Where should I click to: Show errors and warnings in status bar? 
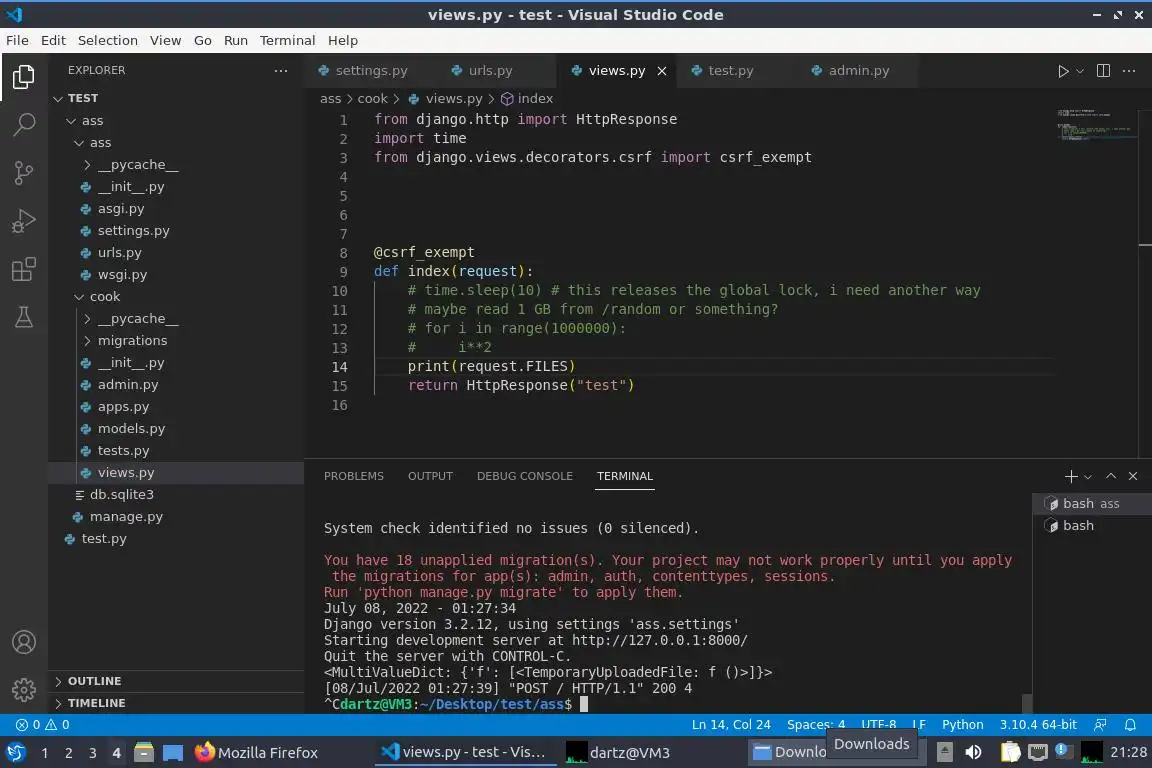[43, 725]
